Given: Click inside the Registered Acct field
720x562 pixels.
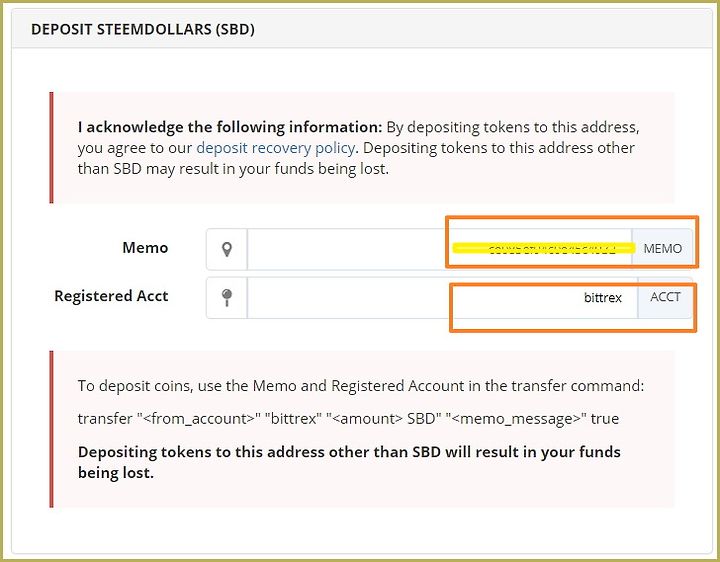Looking at the screenshot, I should 400,298.
